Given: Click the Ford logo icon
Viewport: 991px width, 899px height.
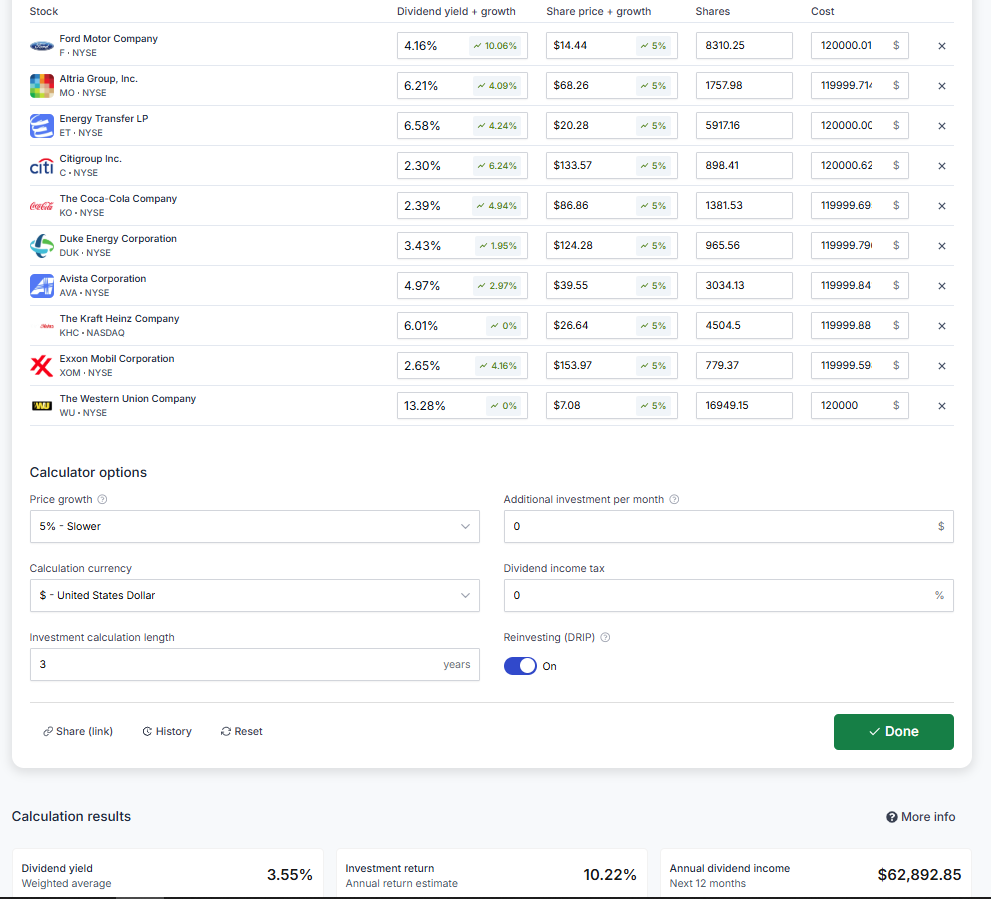Looking at the screenshot, I should point(42,46).
